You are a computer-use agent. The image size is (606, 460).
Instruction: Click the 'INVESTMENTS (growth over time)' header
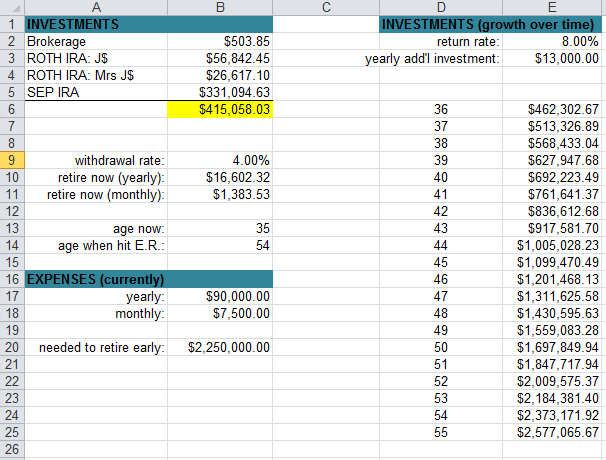click(490, 24)
